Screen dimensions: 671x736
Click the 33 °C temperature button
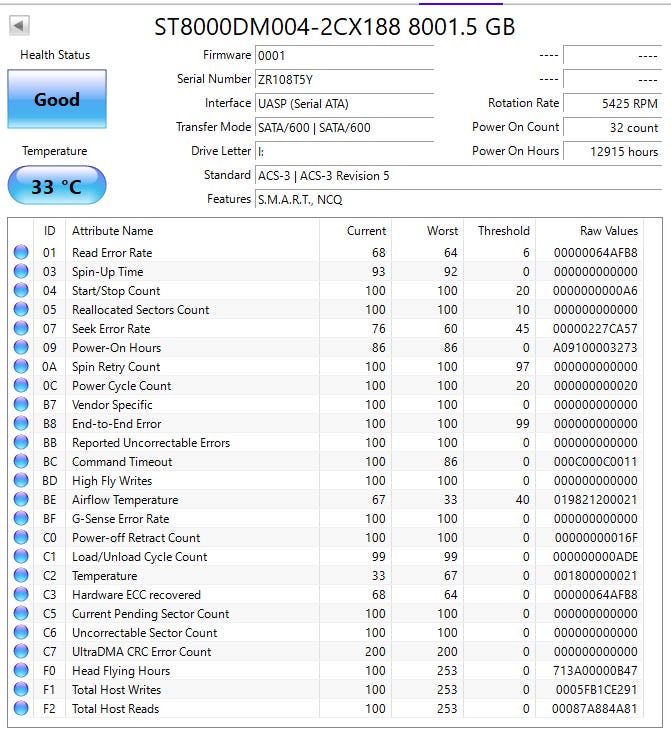coord(57,185)
